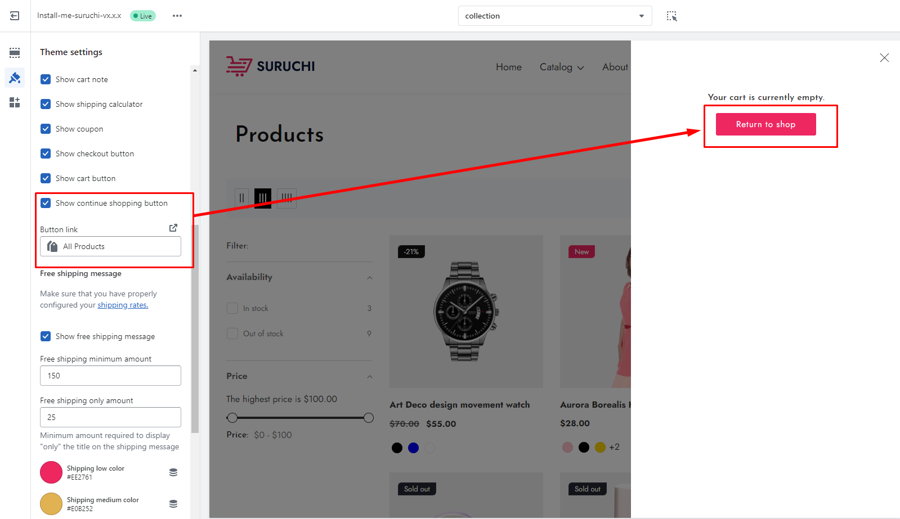Uncheck Show cart note checkbox

click(x=45, y=79)
